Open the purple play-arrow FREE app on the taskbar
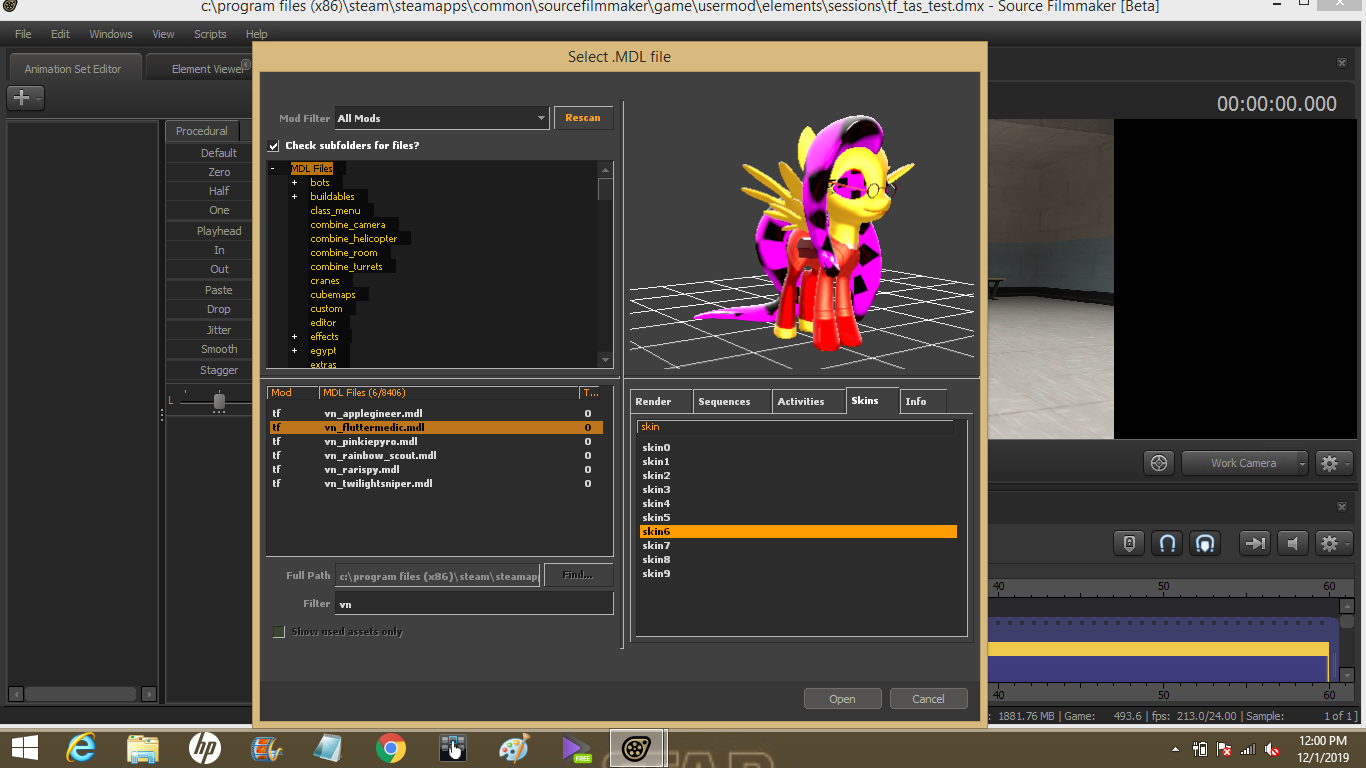This screenshot has height=768, width=1366. [x=577, y=748]
